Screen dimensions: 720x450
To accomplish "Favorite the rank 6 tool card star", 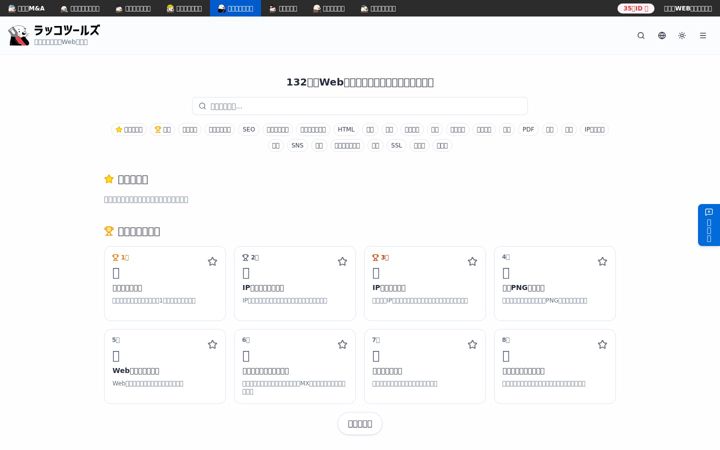I will (342, 344).
